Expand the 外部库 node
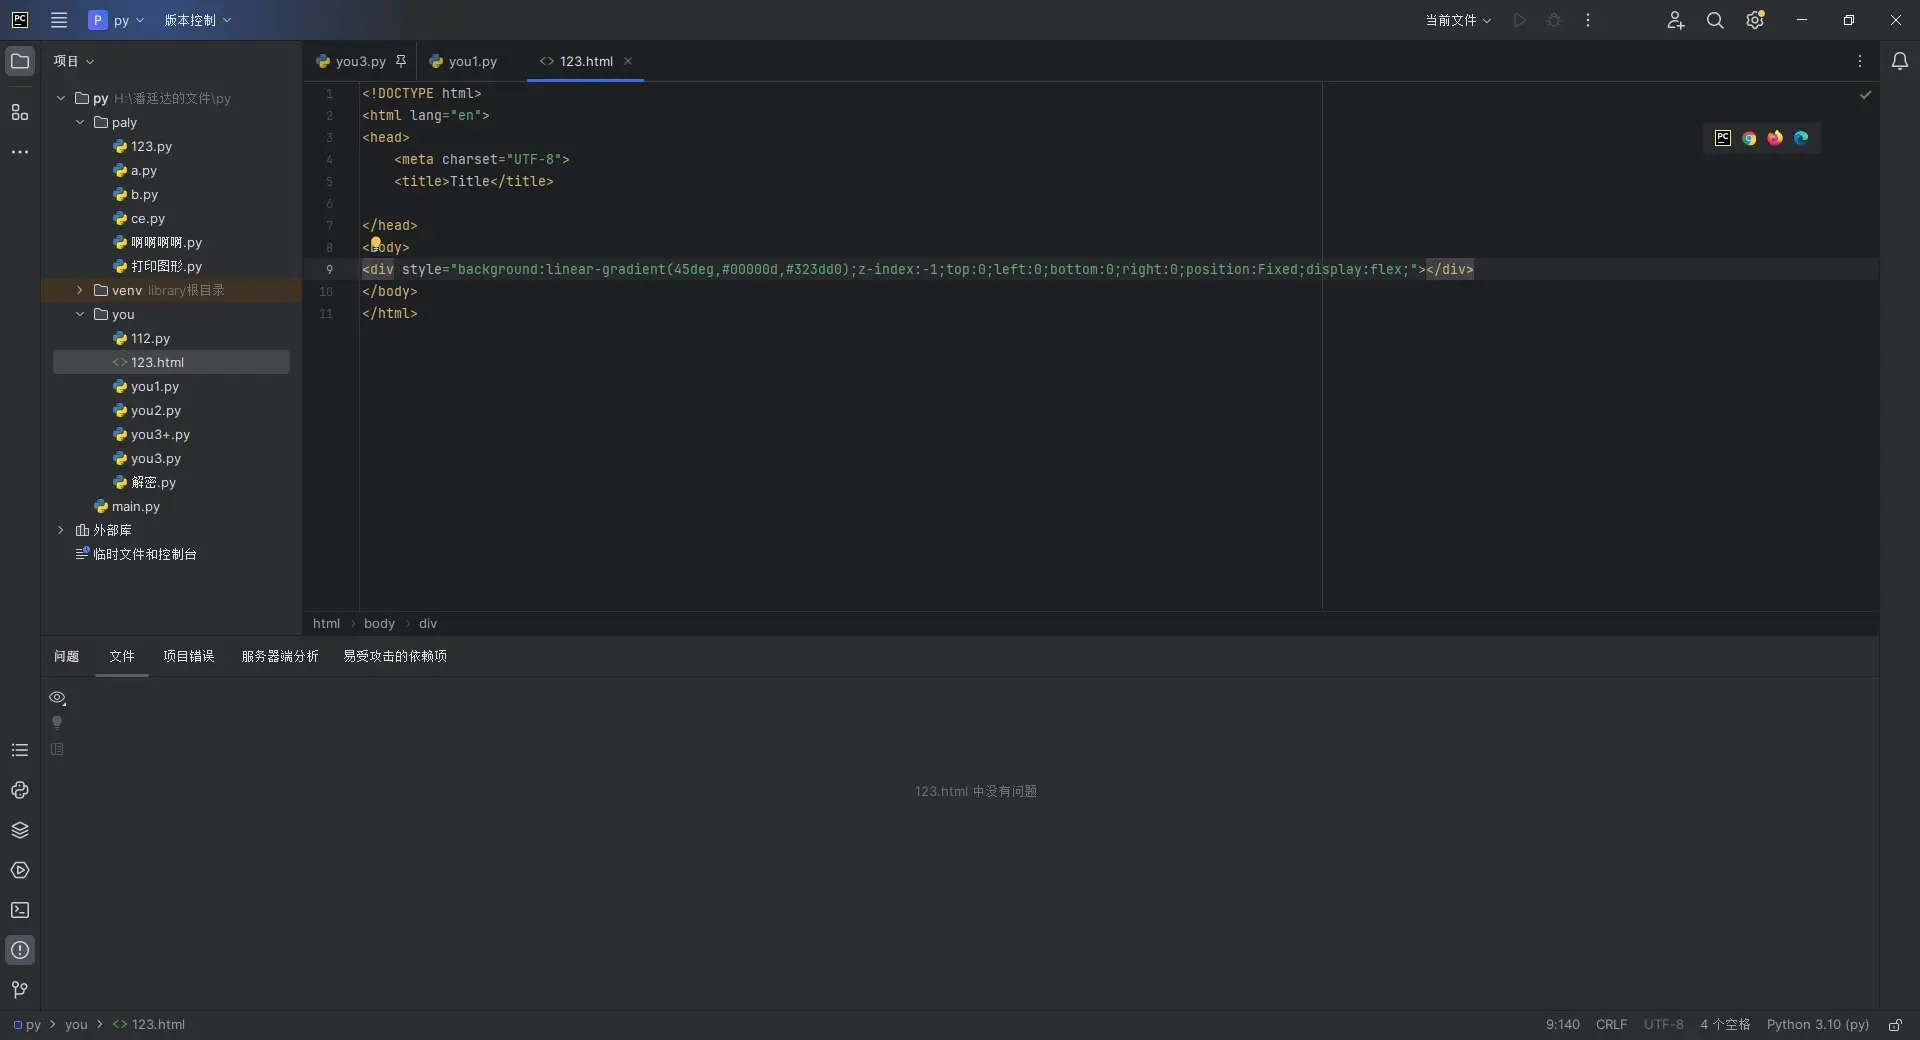Viewport: 1920px width, 1040px height. [61, 530]
